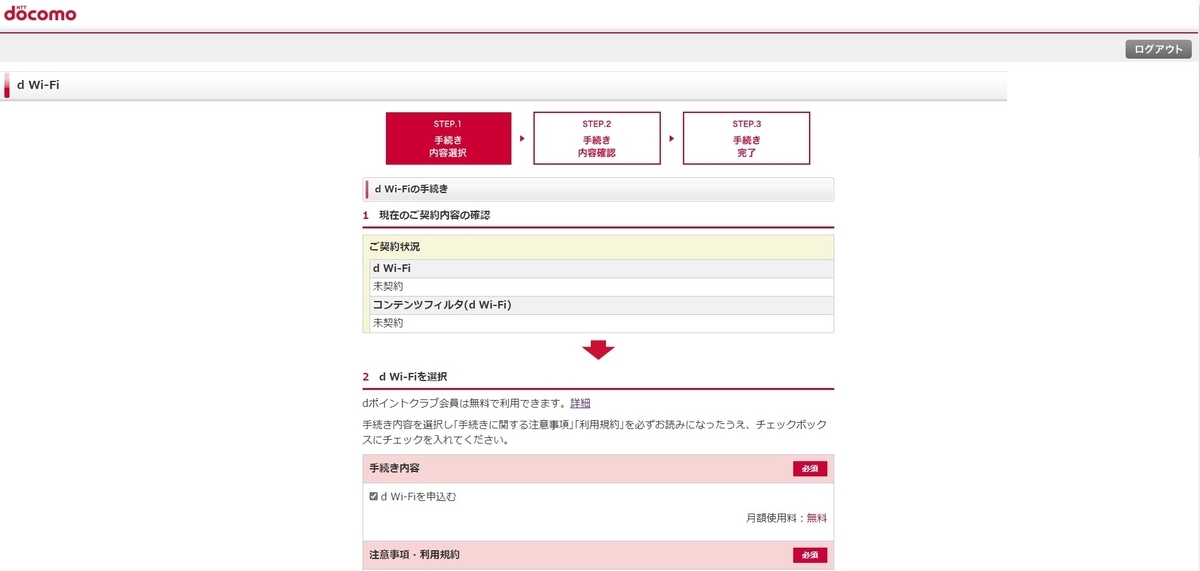Image resolution: width=1200 pixels, height=571 pixels.
Task: Click d Wi-Fi row in contract status
Action: (x=602, y=269)
